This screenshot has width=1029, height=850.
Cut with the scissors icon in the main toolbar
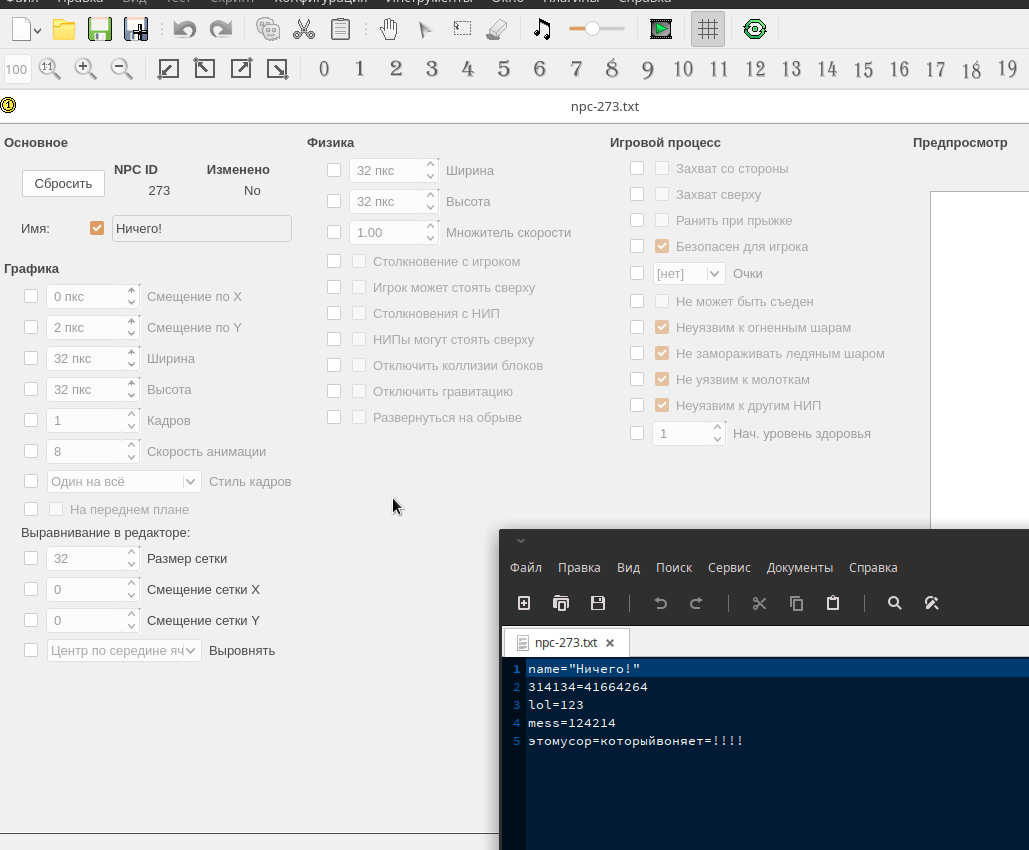(304, 30)
